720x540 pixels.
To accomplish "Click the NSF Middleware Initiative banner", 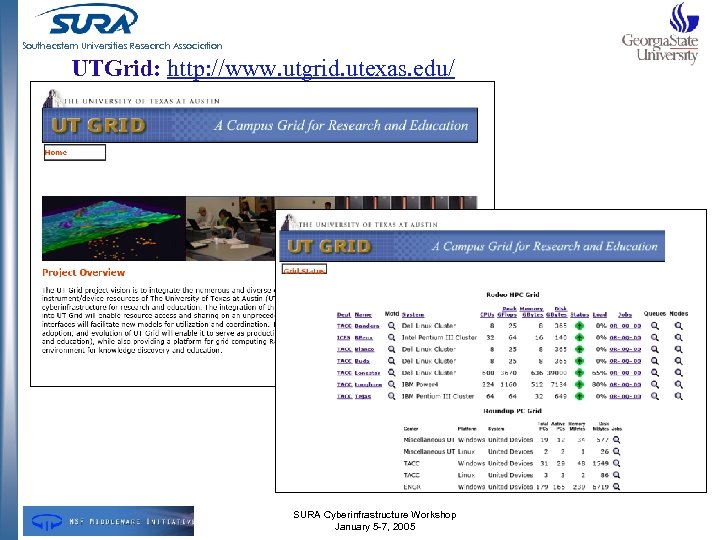I will point(108,521).
